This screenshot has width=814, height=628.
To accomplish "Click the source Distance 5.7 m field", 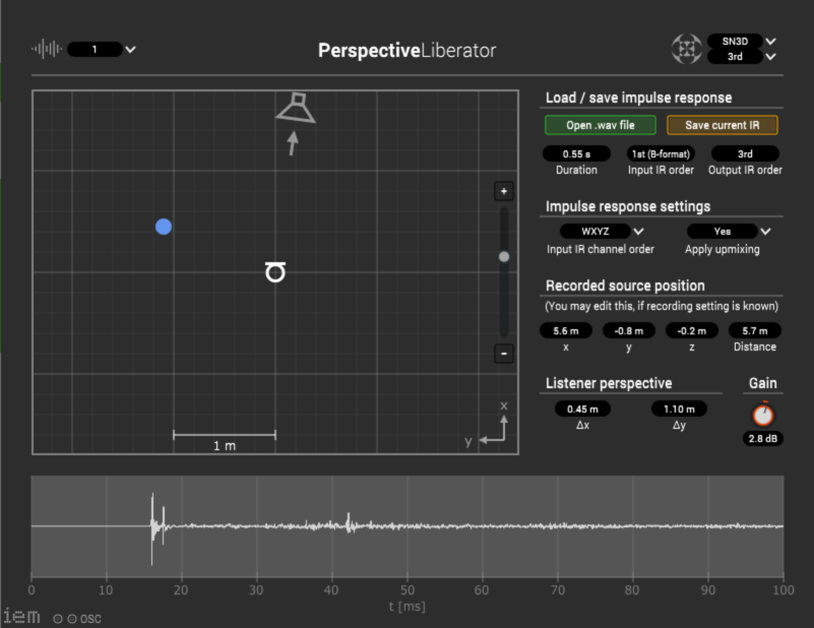I will point(754,330).
